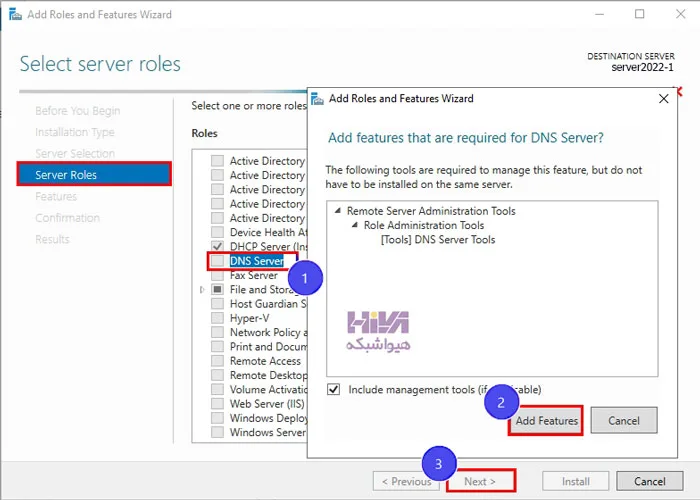Click the wizard icon in main title bar
Image resolution: width=700 pixels, height=500 pixels.
tap(15, 14)
